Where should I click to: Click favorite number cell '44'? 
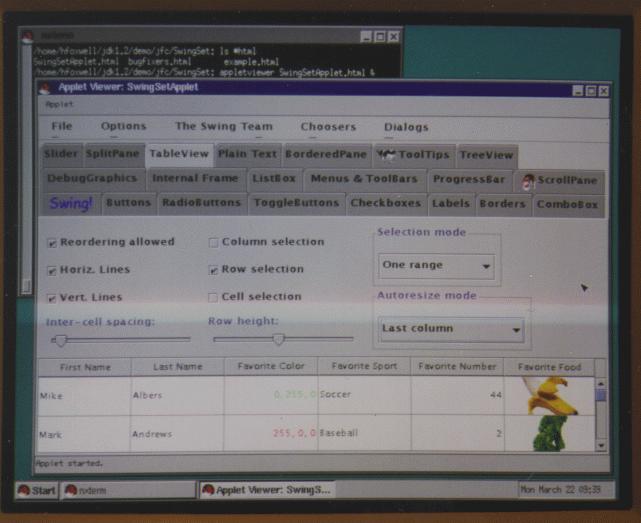[x=457, y=395]
